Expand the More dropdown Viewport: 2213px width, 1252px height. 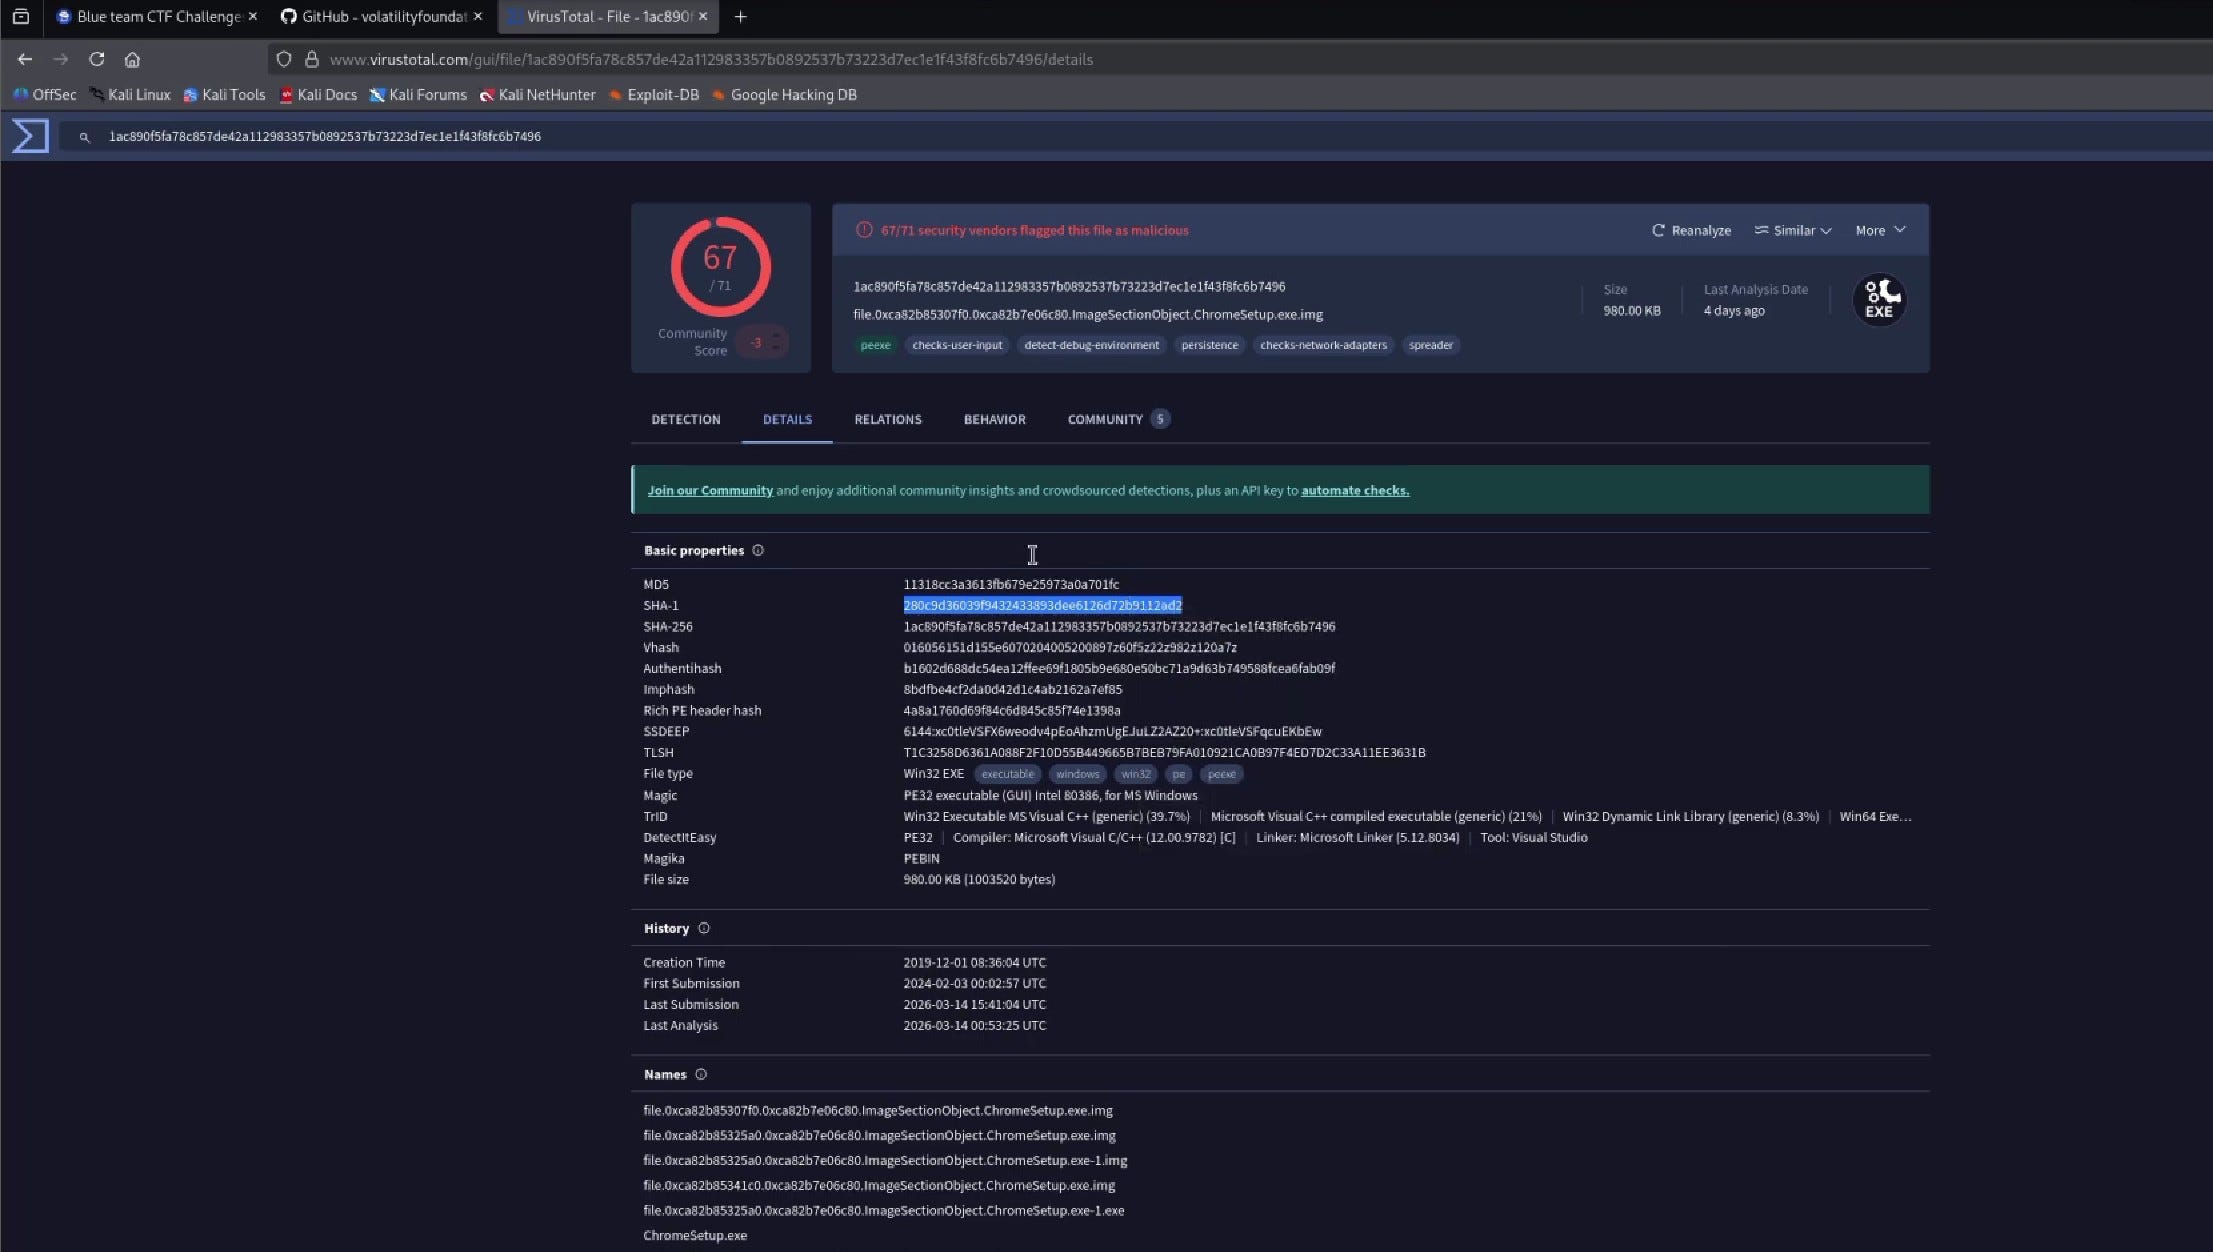(x=1880, y=231)
